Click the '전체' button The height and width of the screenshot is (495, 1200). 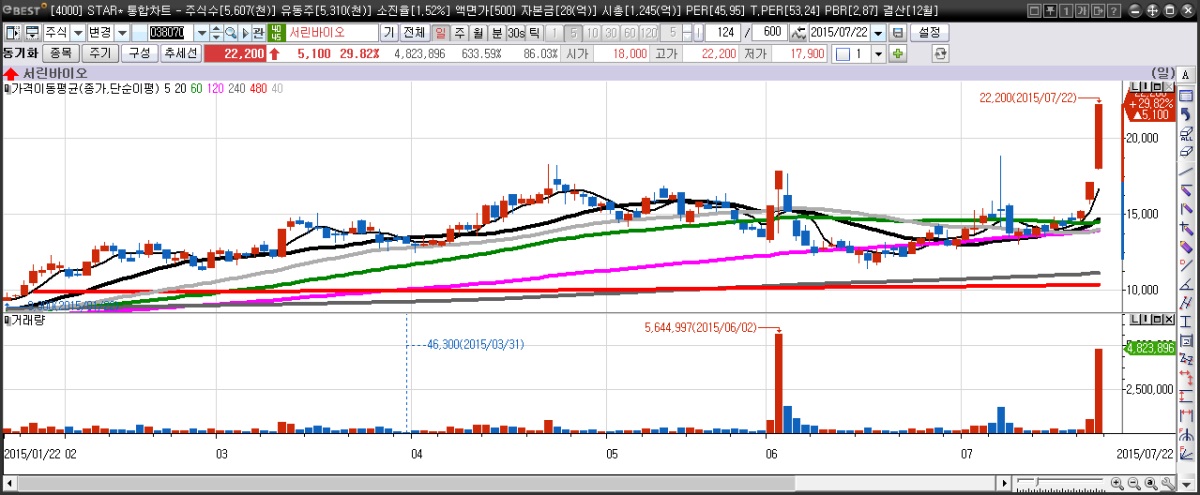point(414,33)
